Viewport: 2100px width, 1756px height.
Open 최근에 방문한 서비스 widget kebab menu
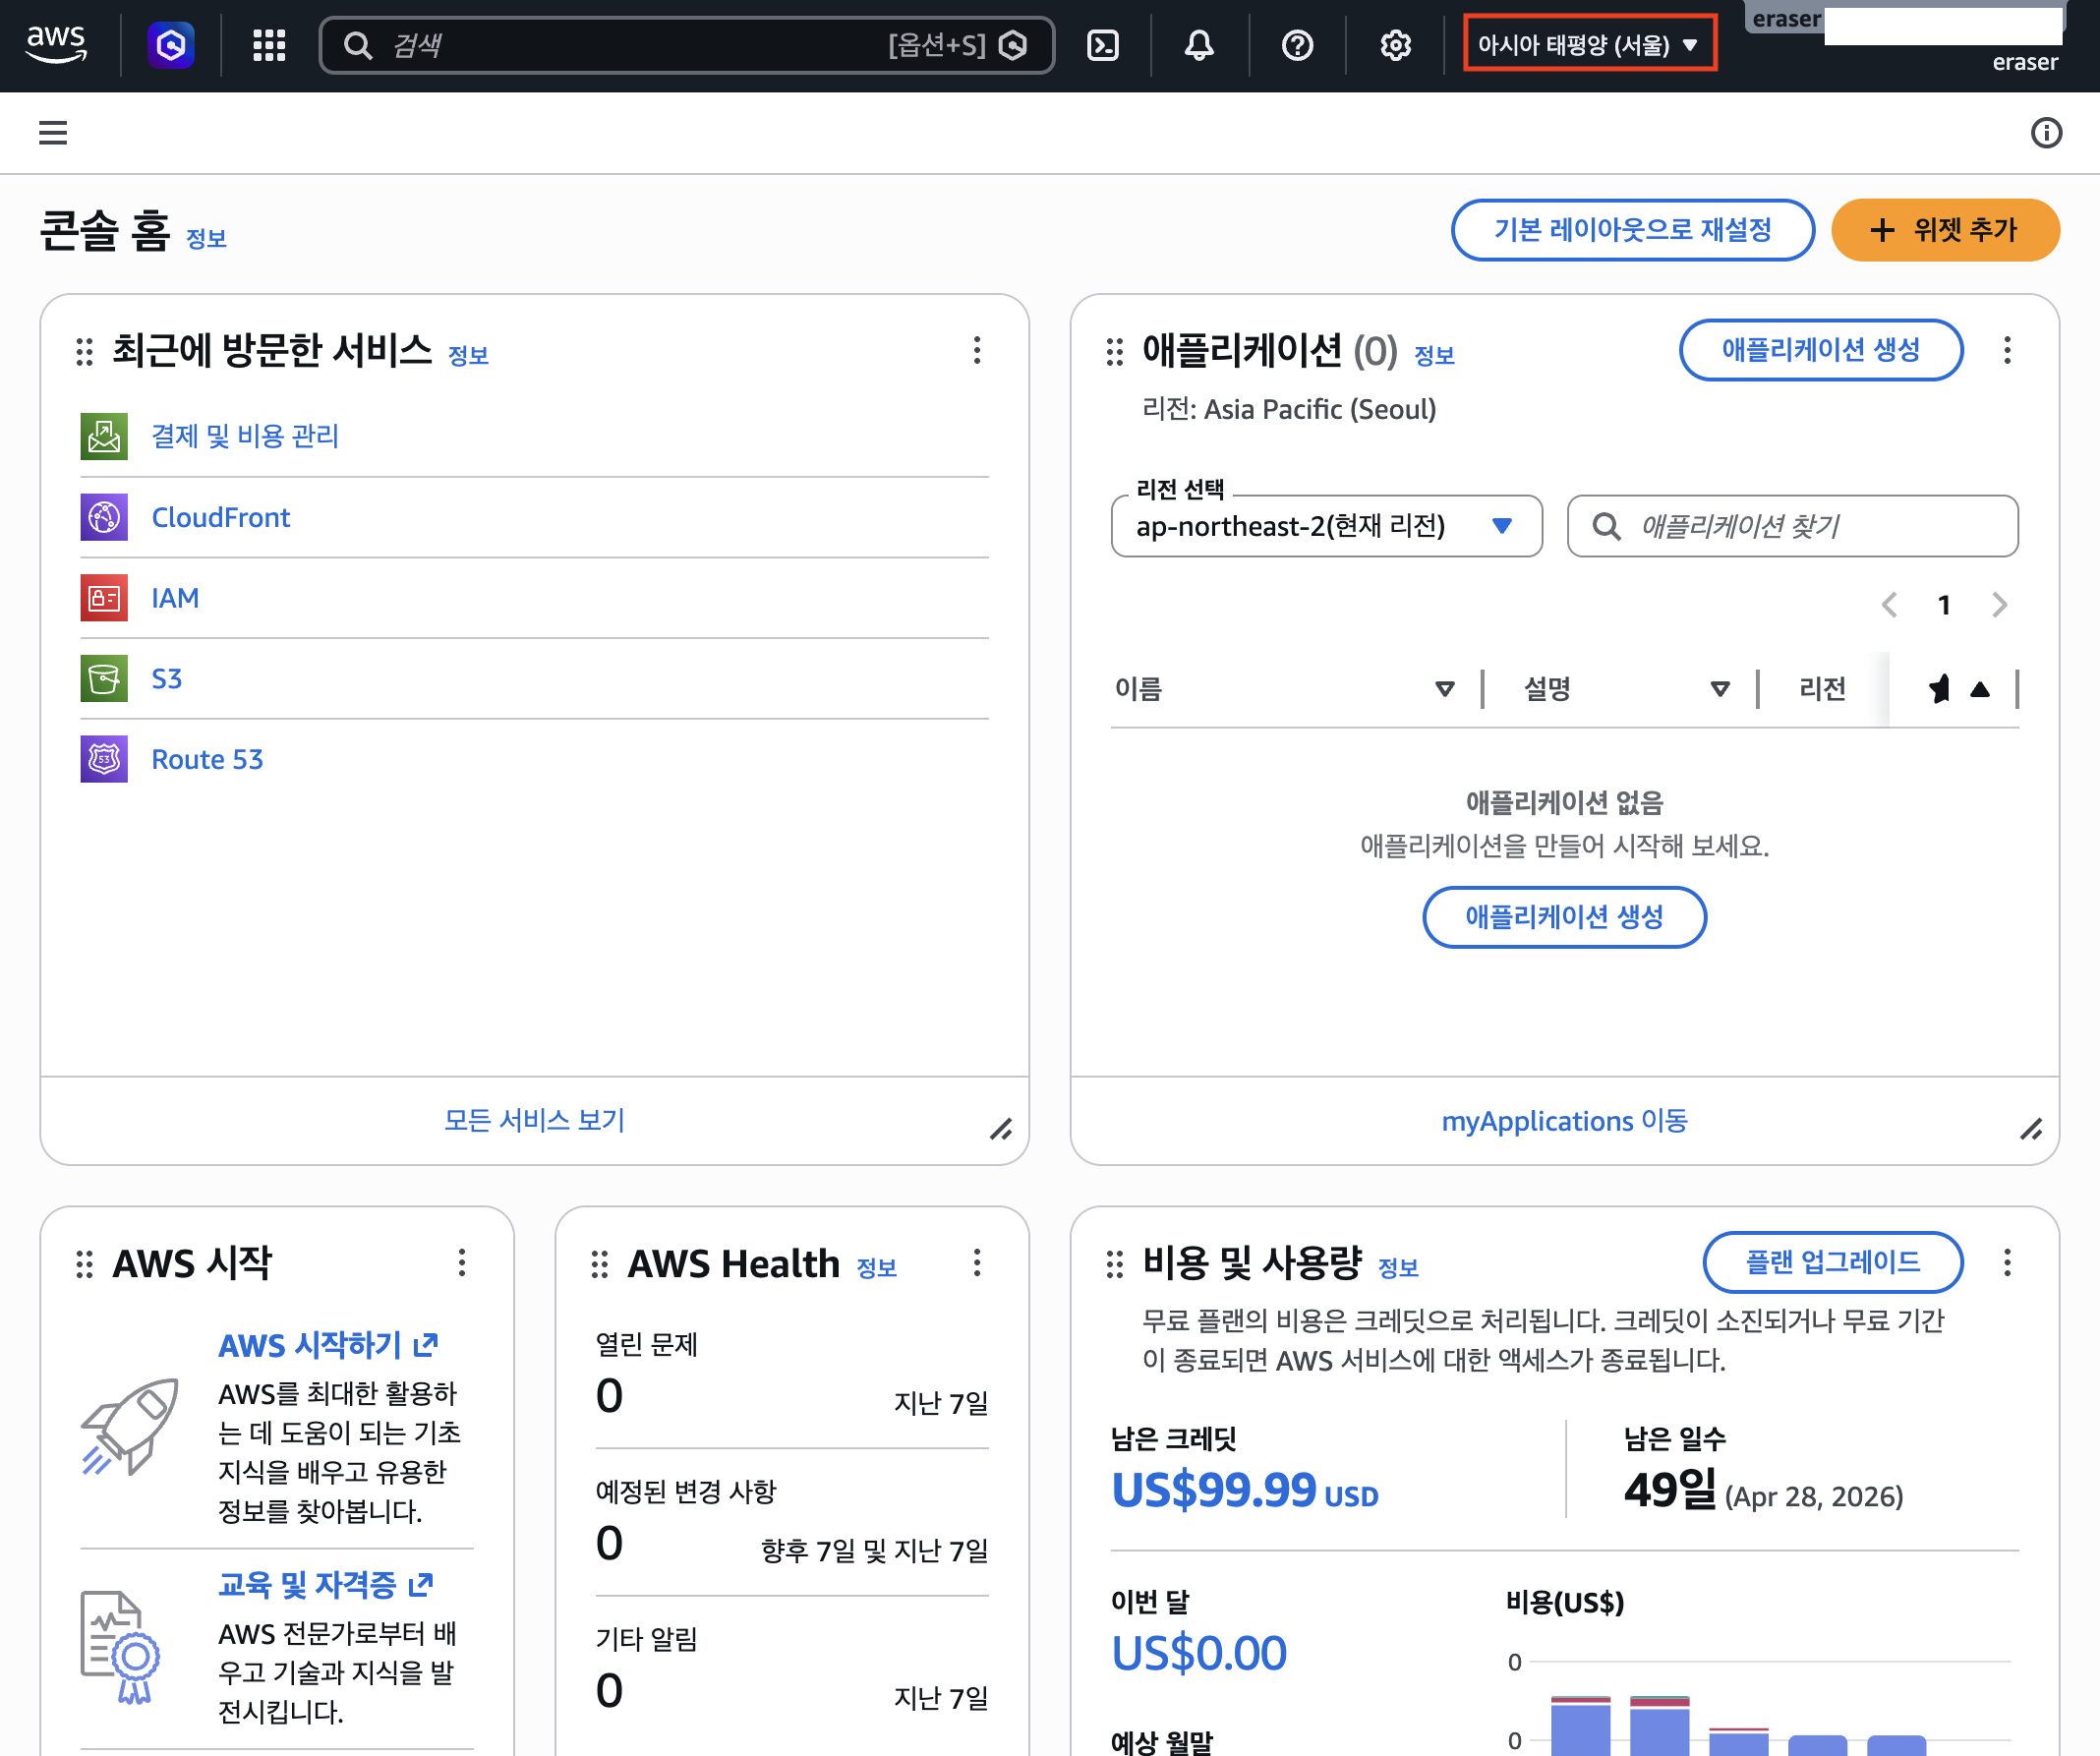(x=977, y=350)
